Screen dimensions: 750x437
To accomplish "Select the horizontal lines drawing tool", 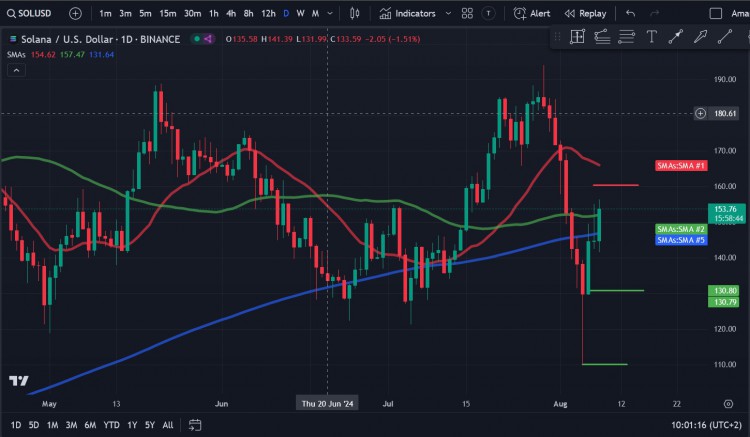I will tap(626, 37).
